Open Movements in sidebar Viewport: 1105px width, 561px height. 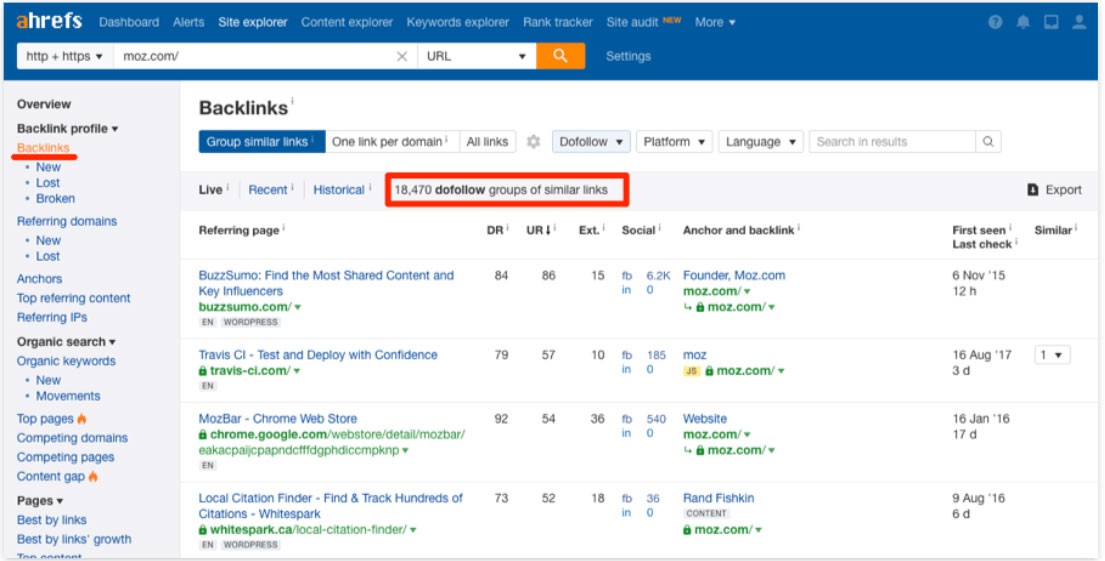[x=68, y=396]
